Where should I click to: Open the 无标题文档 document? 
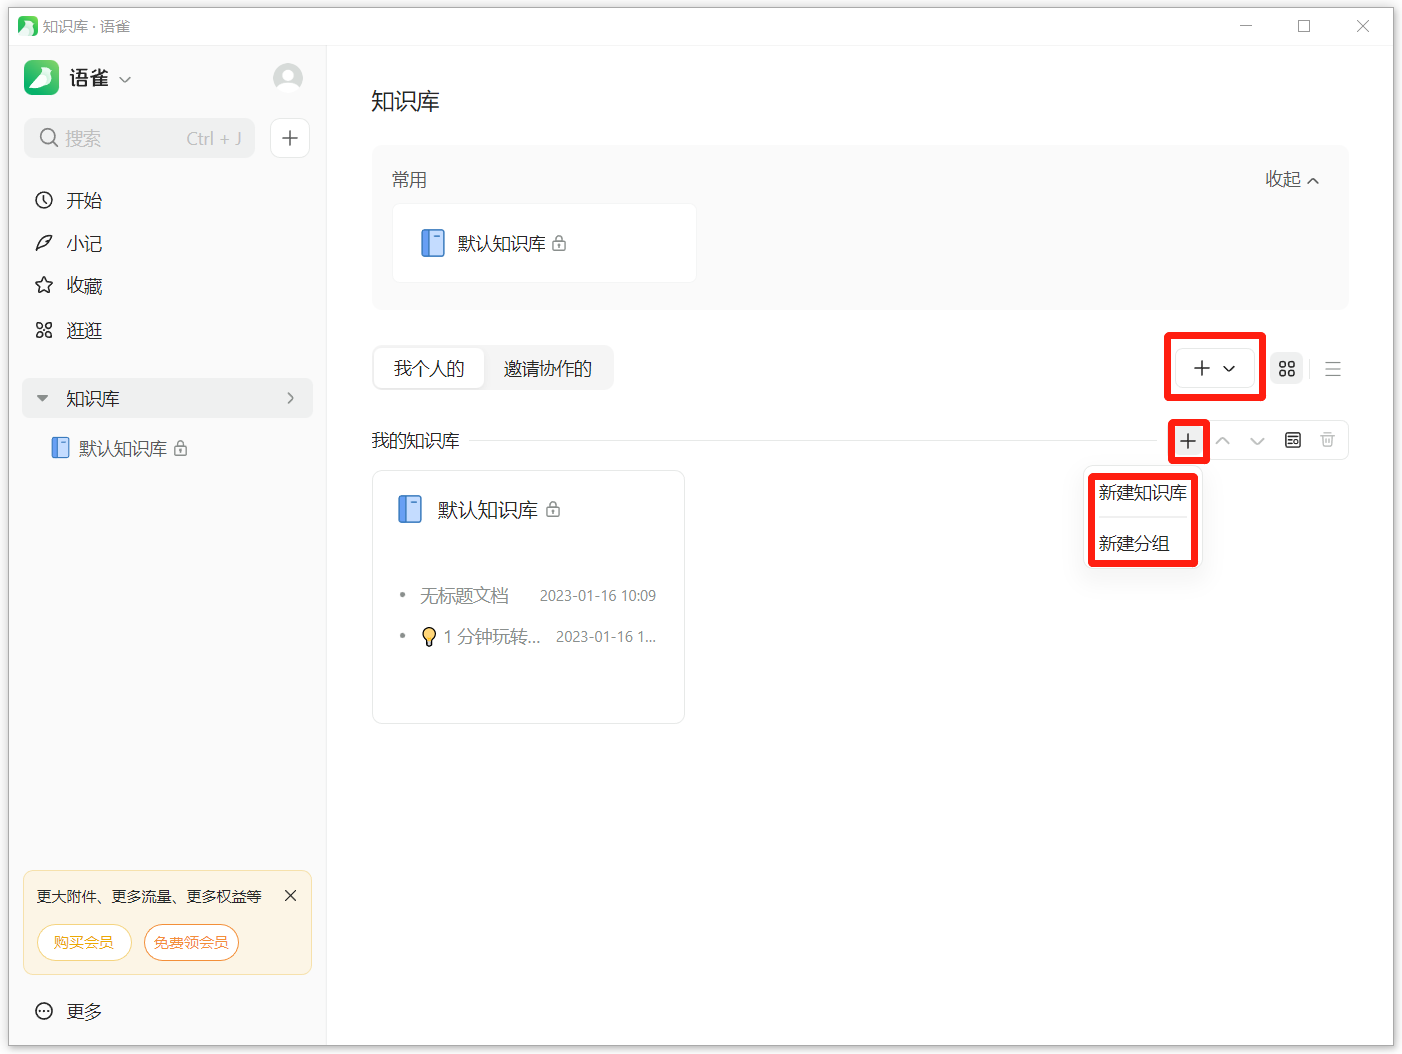pos(464,596)
